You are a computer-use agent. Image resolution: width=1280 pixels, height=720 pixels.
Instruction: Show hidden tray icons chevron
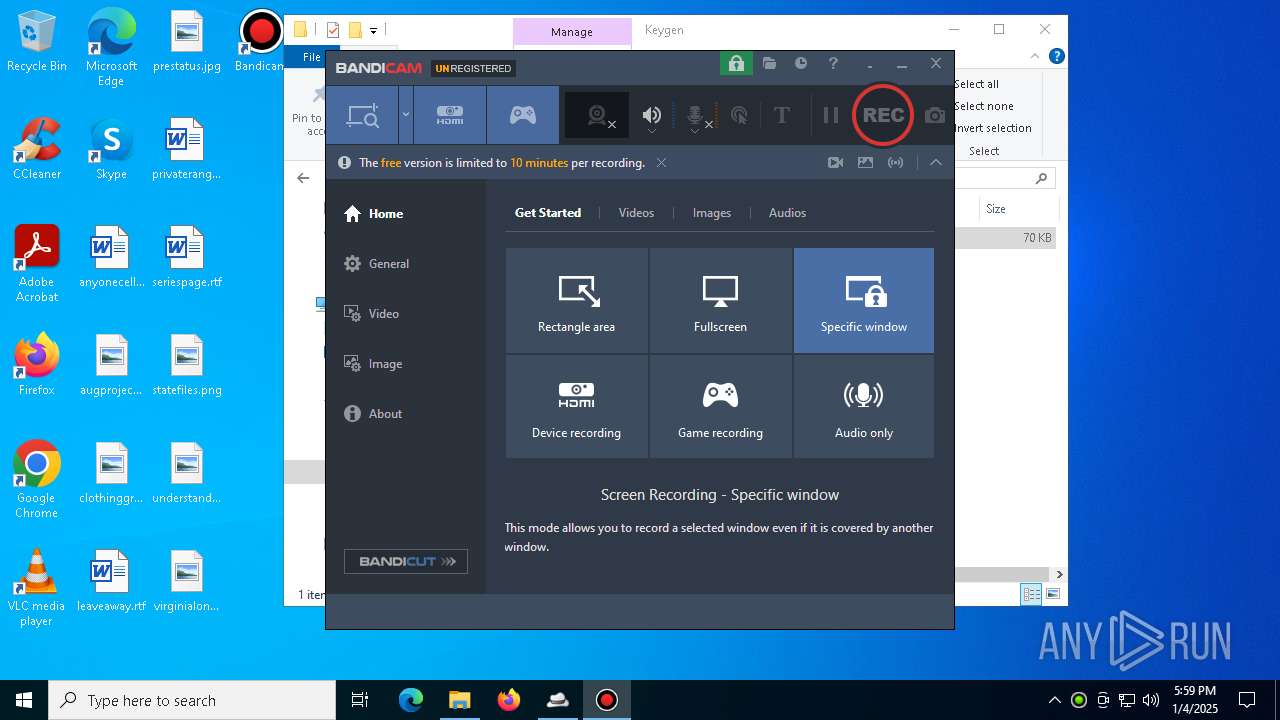tap(1054, 700)
